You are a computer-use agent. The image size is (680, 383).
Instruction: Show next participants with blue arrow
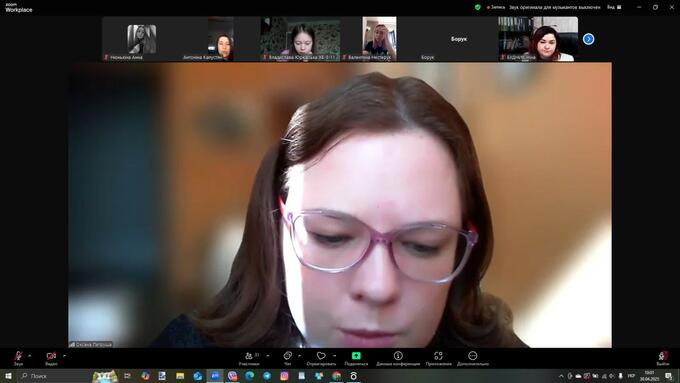(x=588, y=39)
